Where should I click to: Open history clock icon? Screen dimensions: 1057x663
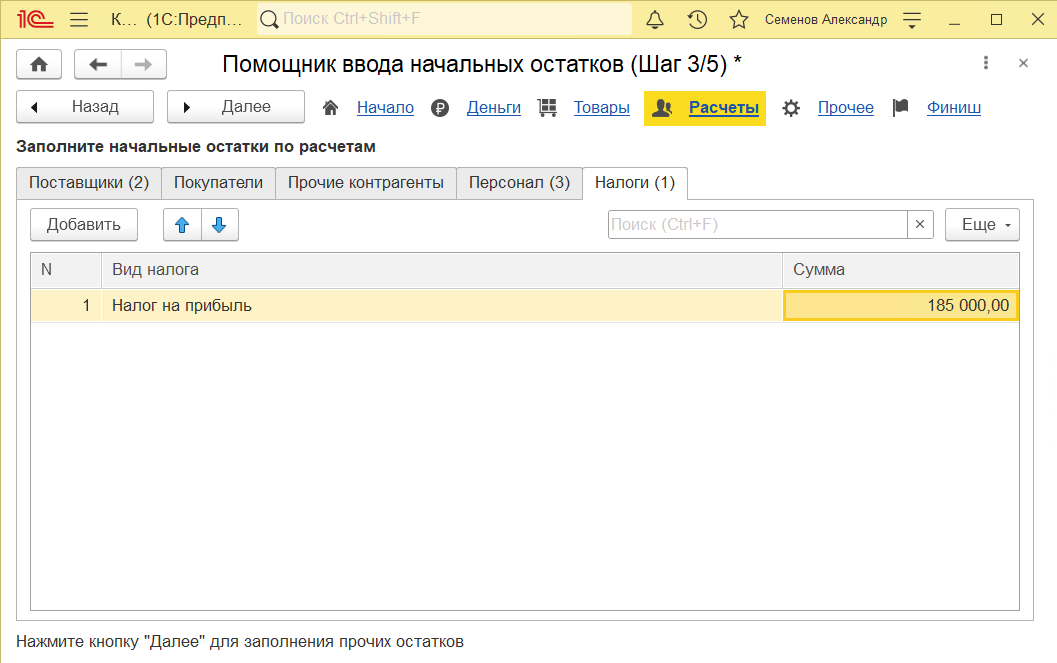(x=697, y=20)
